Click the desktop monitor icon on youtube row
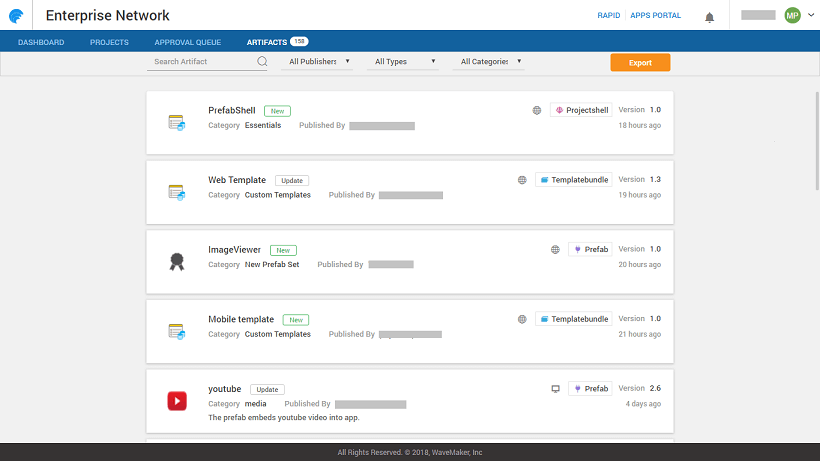Viewport: 820px width, 461px height. click(555, 388)
